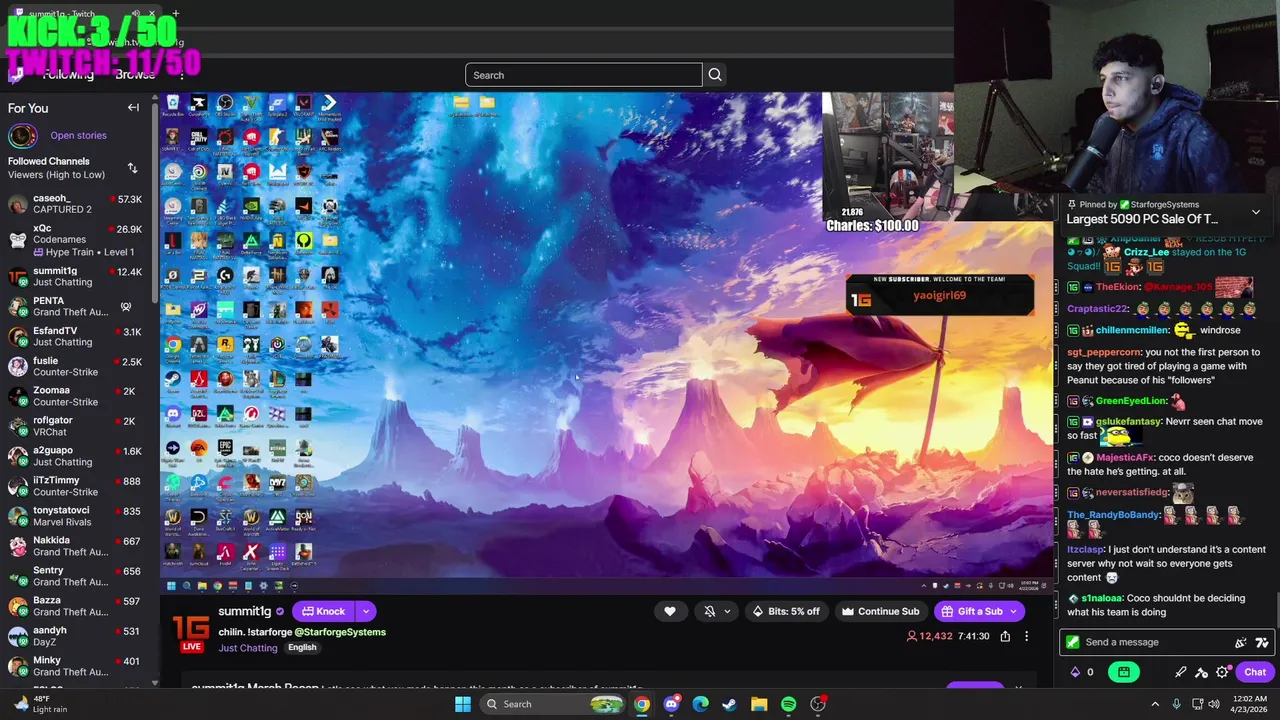Open File Explorer from the taskbar
Image resolution: width=1280 pixels, height=720 pixels.
coord(759,704)
